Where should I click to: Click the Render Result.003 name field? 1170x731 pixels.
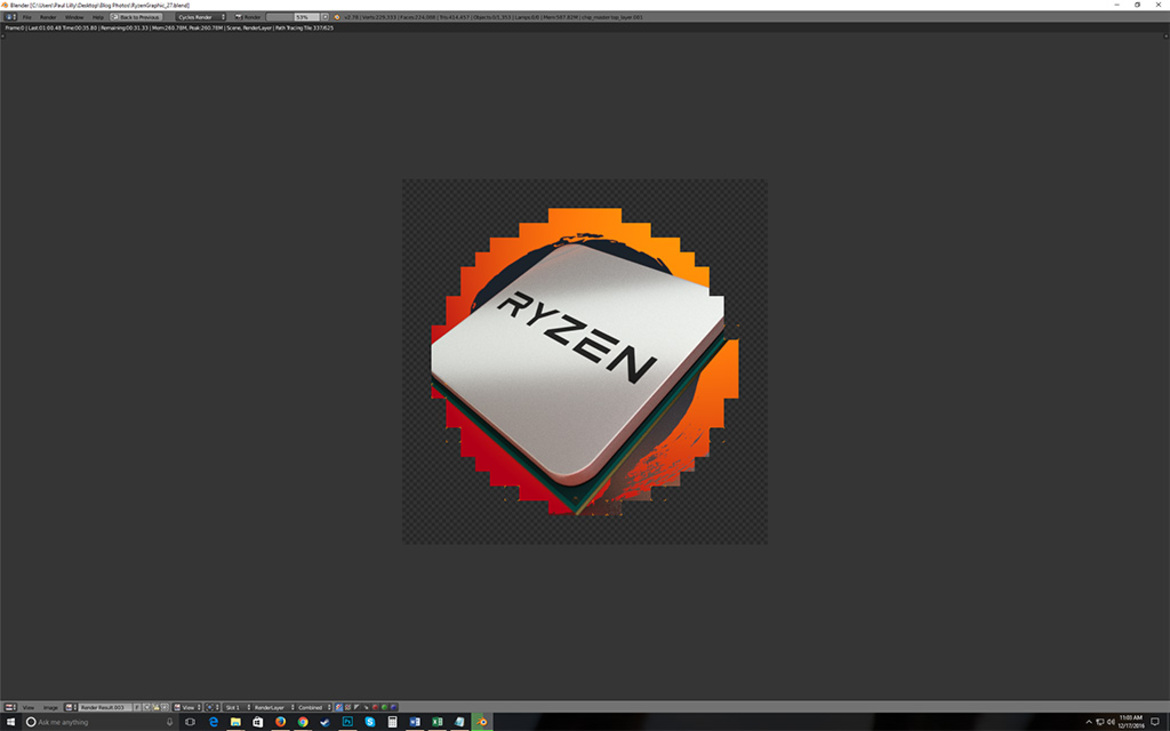click(x=105, y=707)
